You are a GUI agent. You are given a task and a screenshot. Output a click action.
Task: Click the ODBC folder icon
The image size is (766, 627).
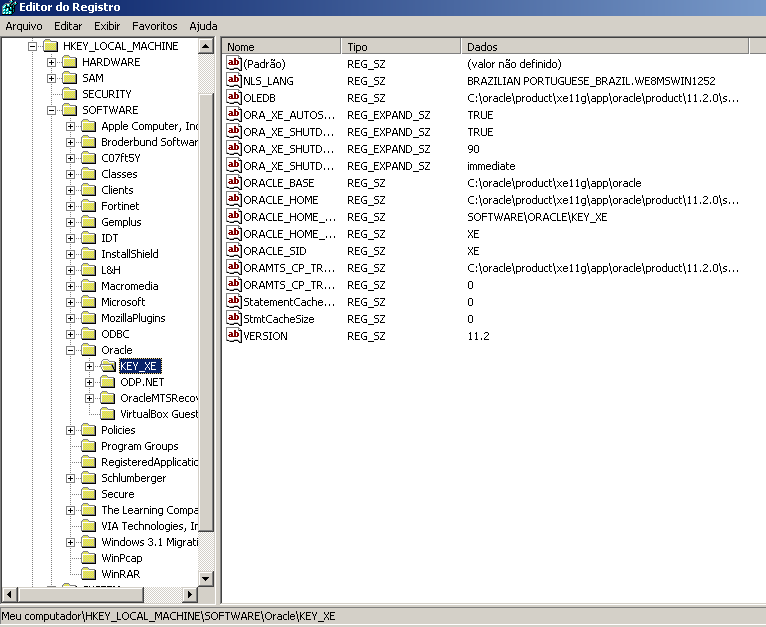point(89,334)
